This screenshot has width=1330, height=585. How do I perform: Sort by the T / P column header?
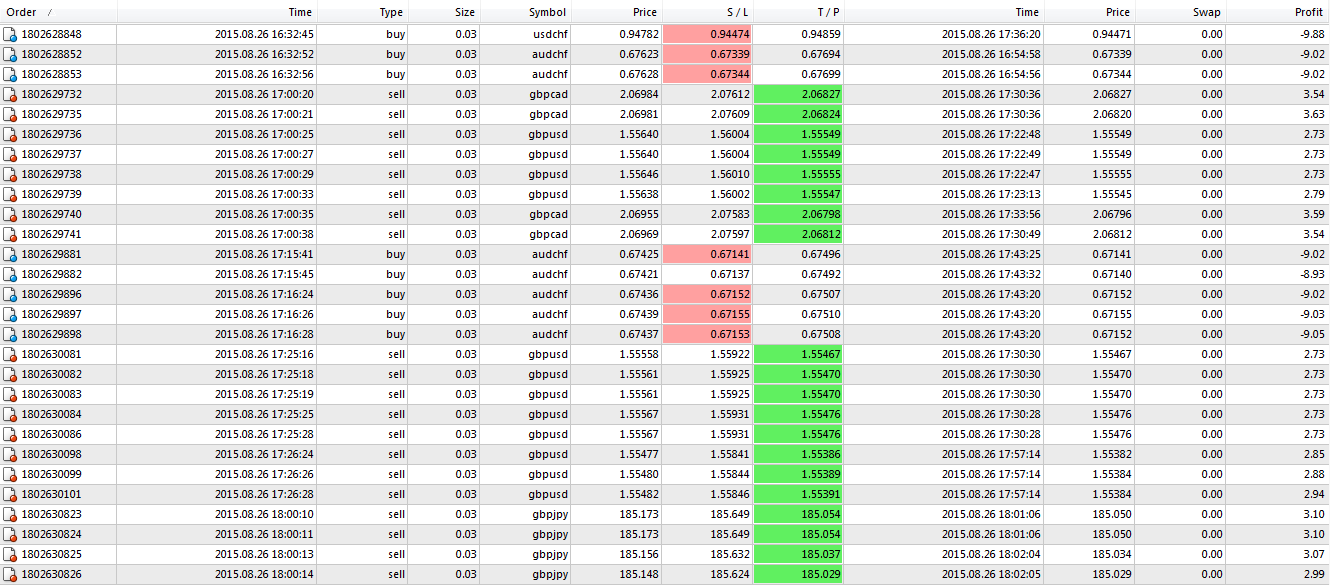[798, 12]
